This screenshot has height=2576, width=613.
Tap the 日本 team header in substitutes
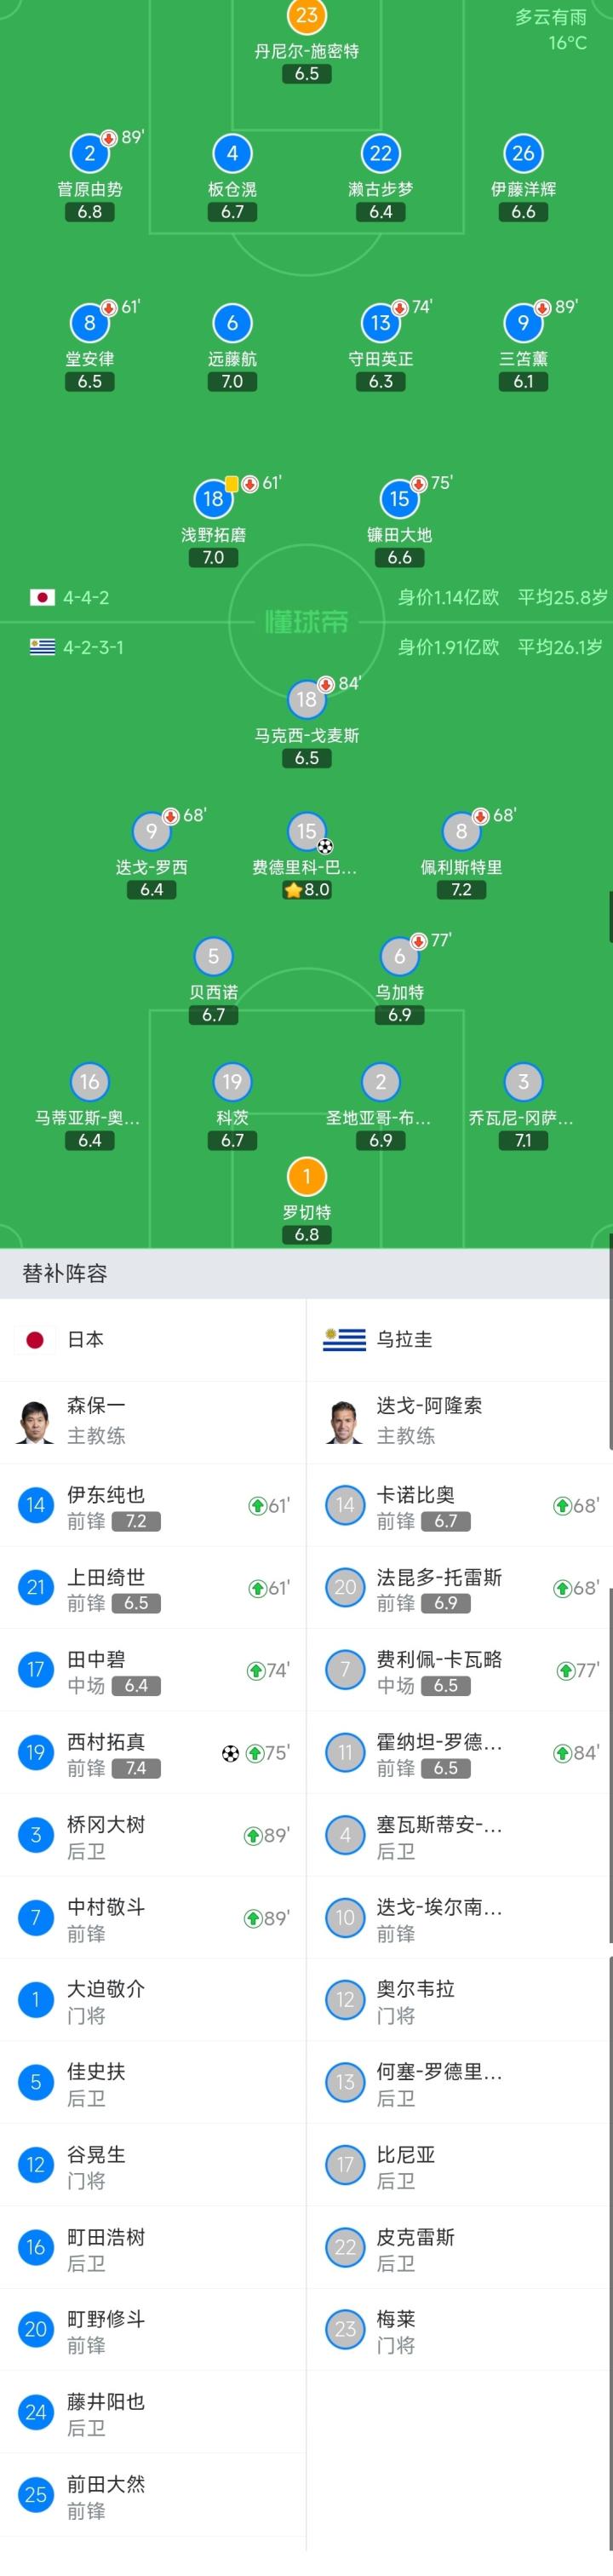pyautogui.click(x=84, y=1340)
